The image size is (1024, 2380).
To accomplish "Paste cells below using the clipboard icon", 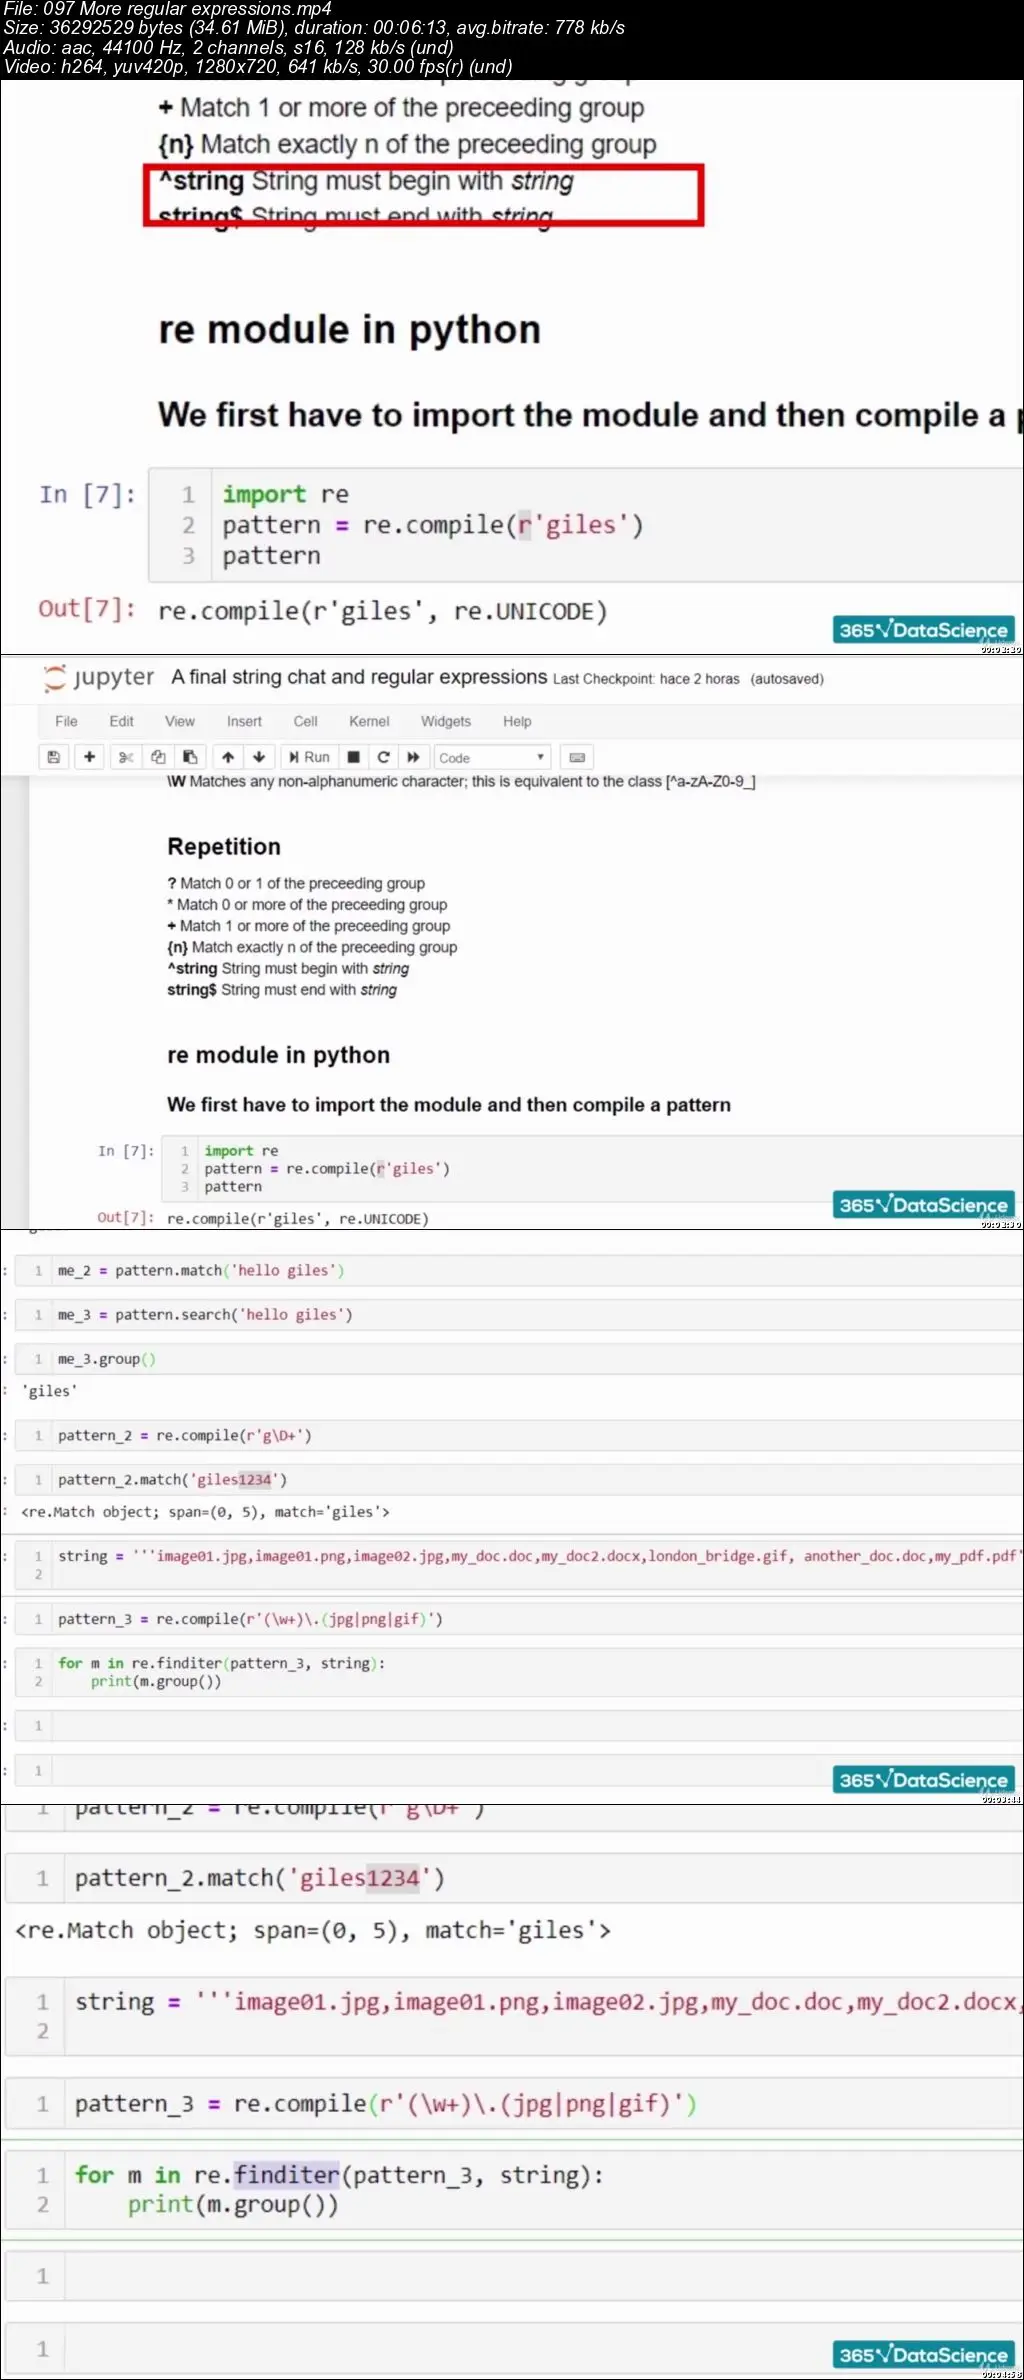I will click(x=190, y=757).
